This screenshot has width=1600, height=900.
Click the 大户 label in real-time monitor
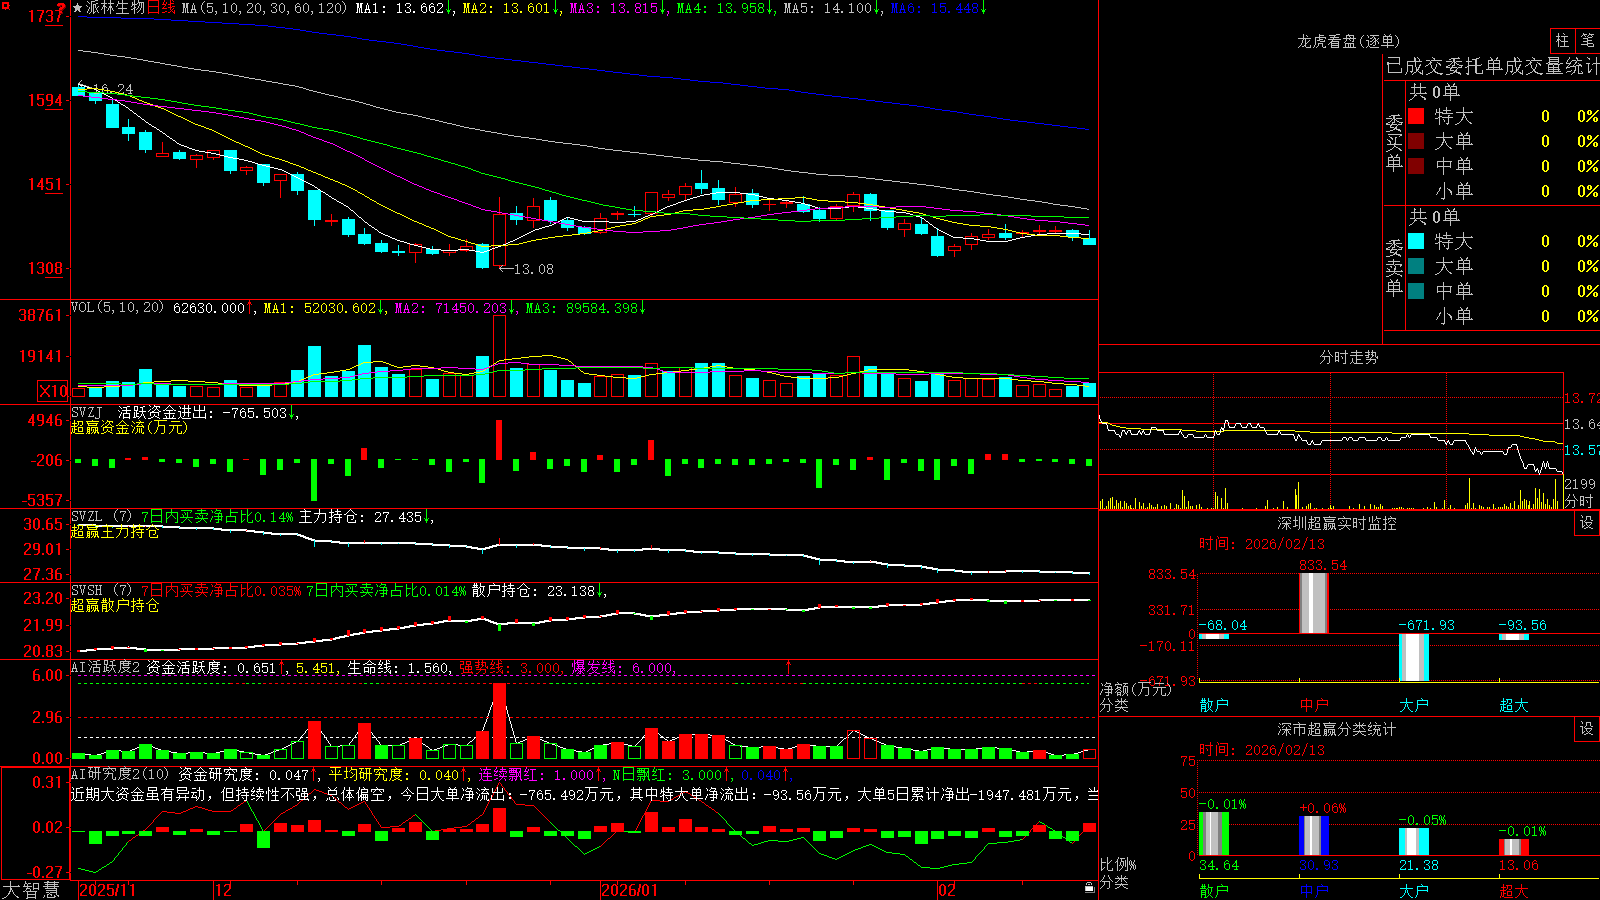click(1414, 705)
